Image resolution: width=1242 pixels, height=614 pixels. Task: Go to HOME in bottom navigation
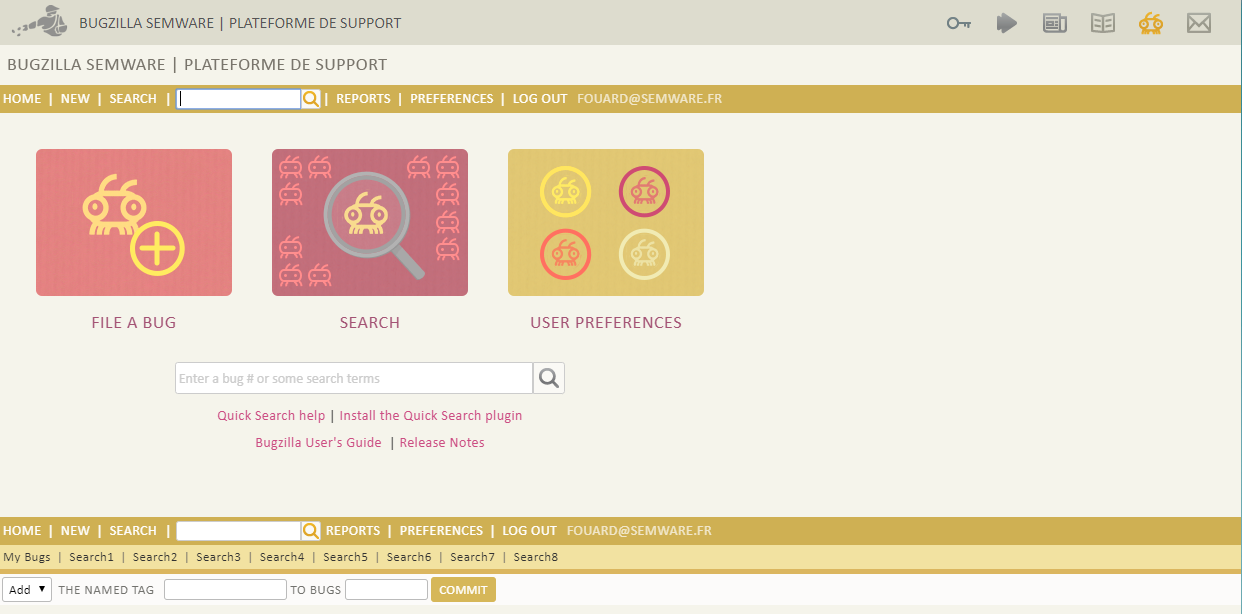(x=22, y=531)
